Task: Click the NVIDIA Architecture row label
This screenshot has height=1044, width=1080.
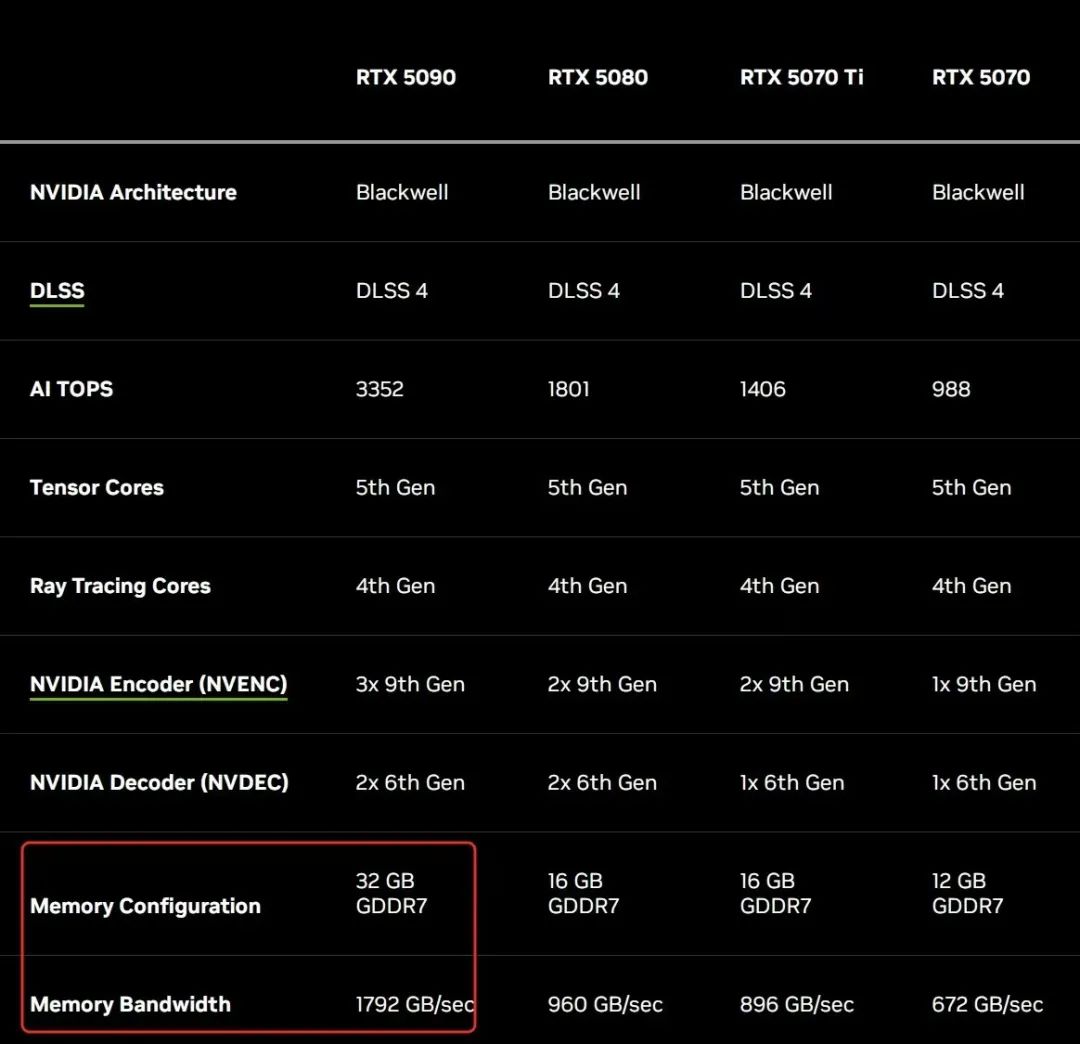Action: tap(133, 192)
